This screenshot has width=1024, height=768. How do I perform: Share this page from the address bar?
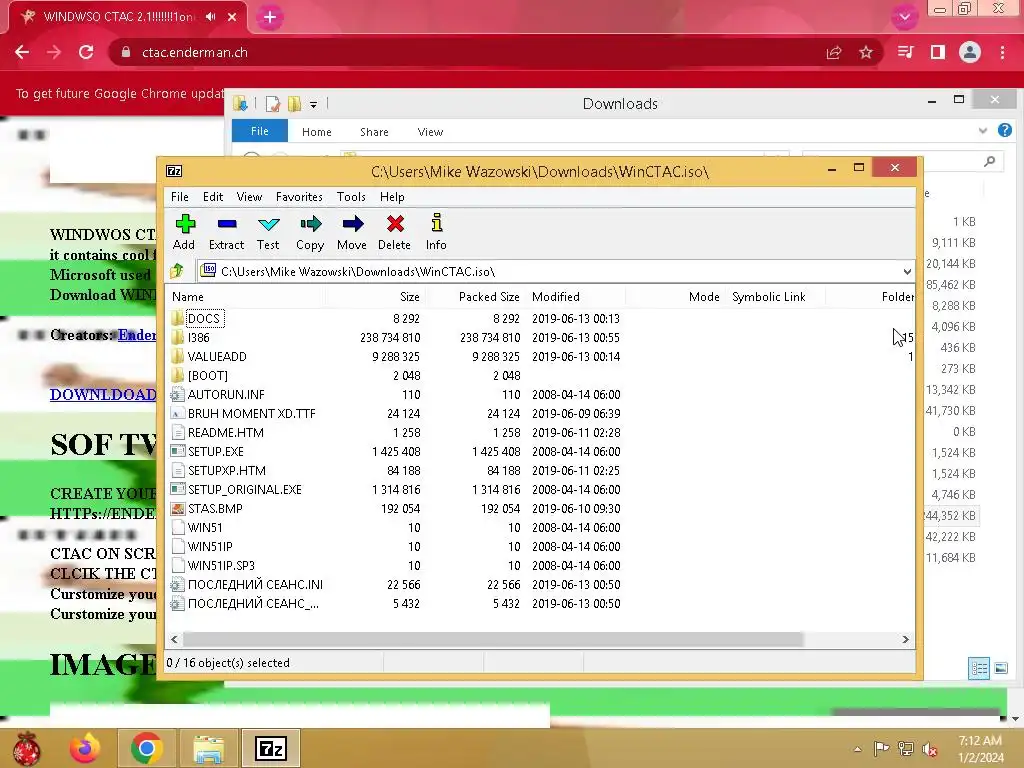(x=834, y=52)
